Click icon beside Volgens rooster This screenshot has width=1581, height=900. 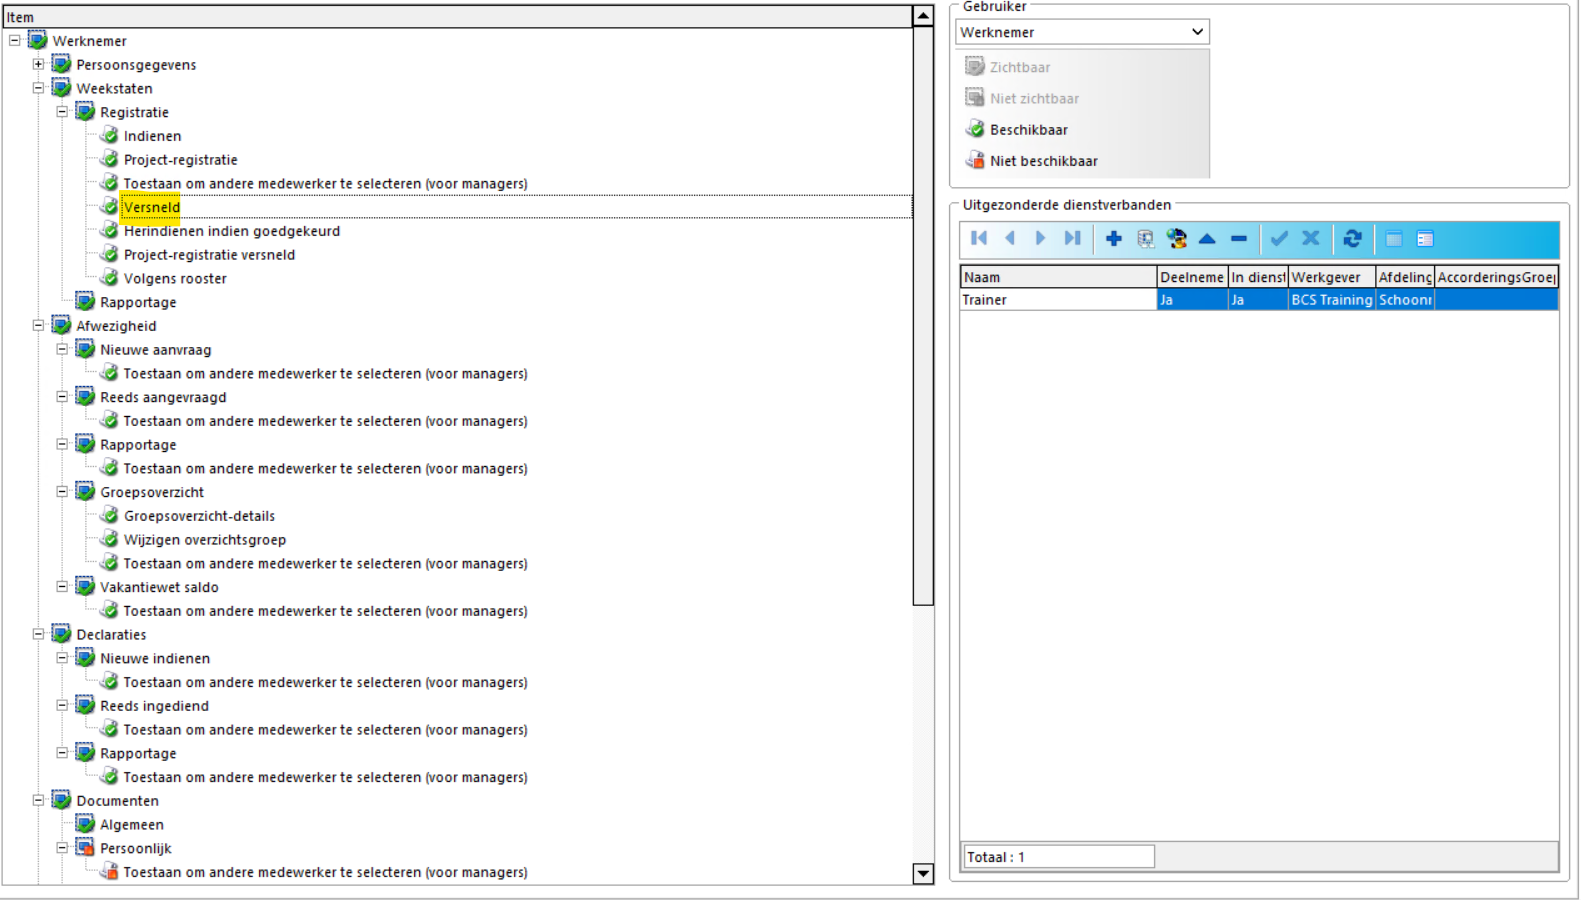[110, 278]
